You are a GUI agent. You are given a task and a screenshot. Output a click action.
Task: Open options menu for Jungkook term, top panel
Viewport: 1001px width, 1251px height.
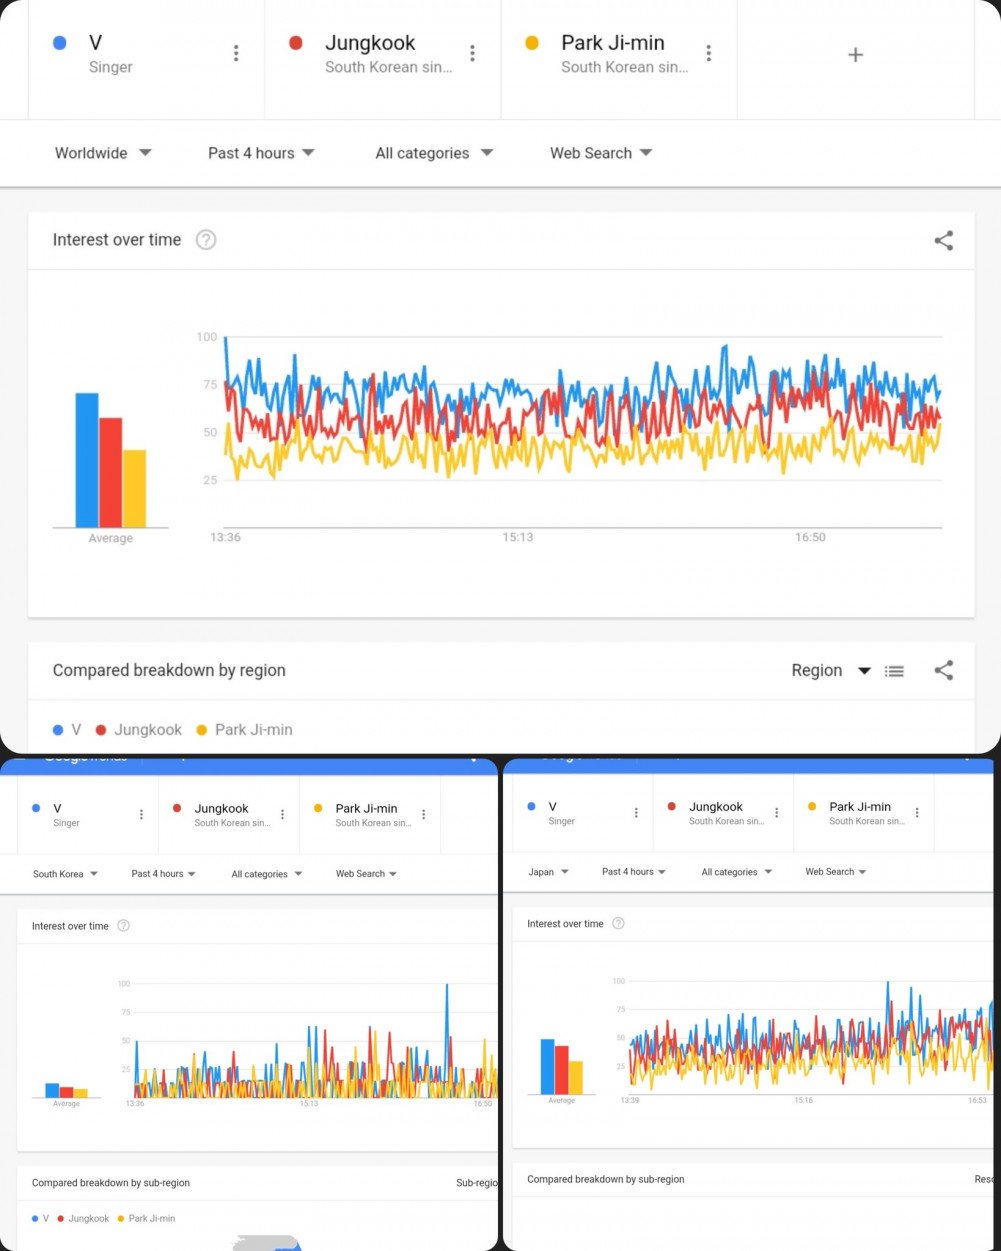point(472,53)
